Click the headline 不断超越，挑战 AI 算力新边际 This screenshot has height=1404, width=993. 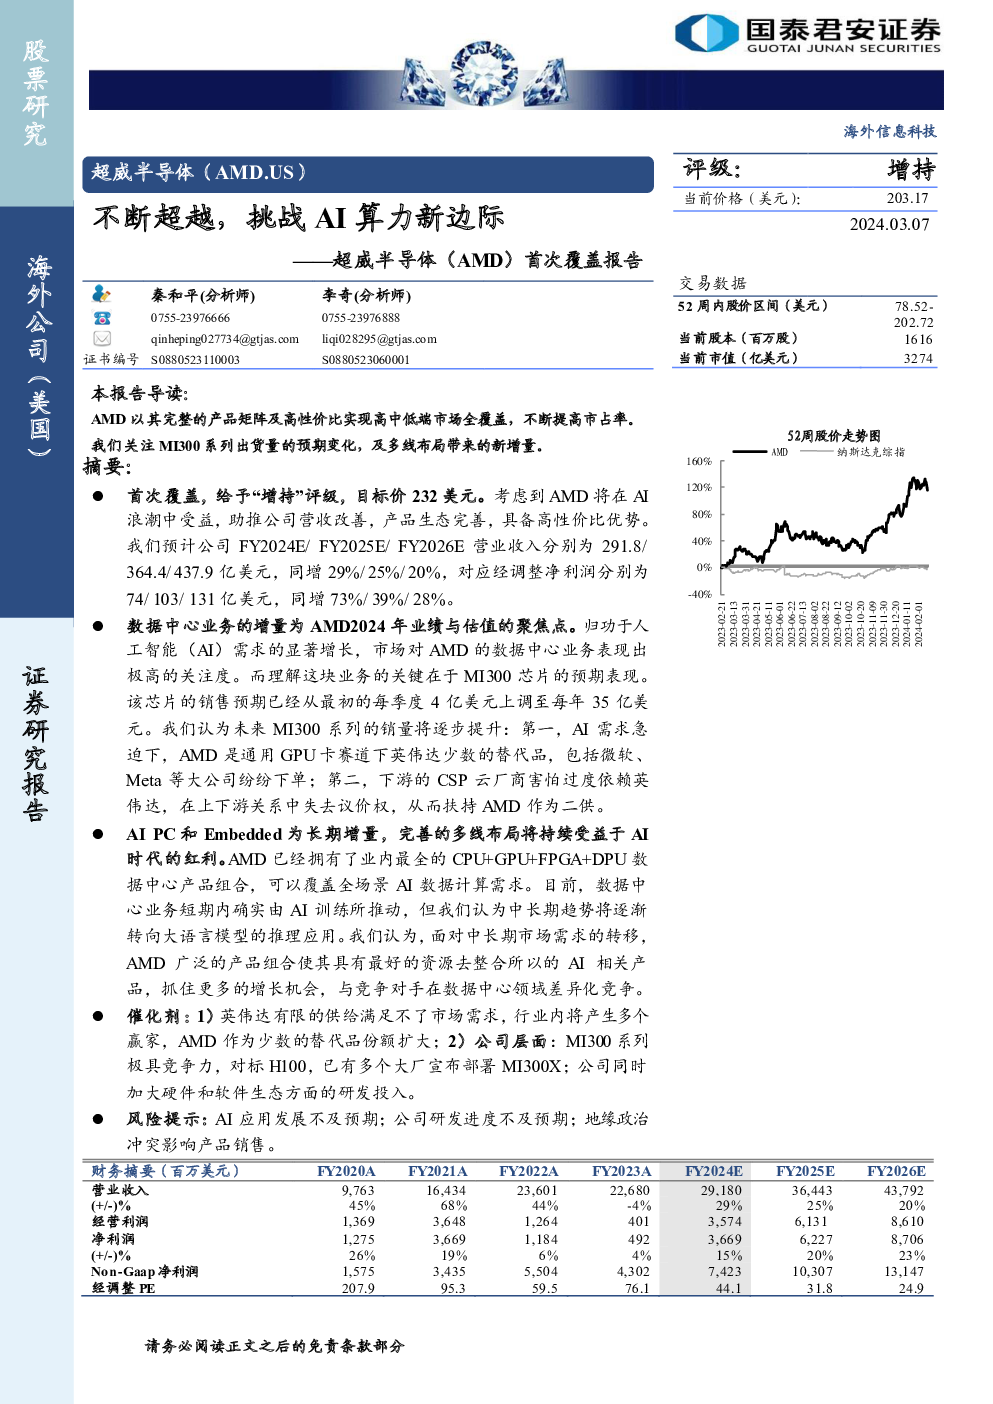click(298, 217)
